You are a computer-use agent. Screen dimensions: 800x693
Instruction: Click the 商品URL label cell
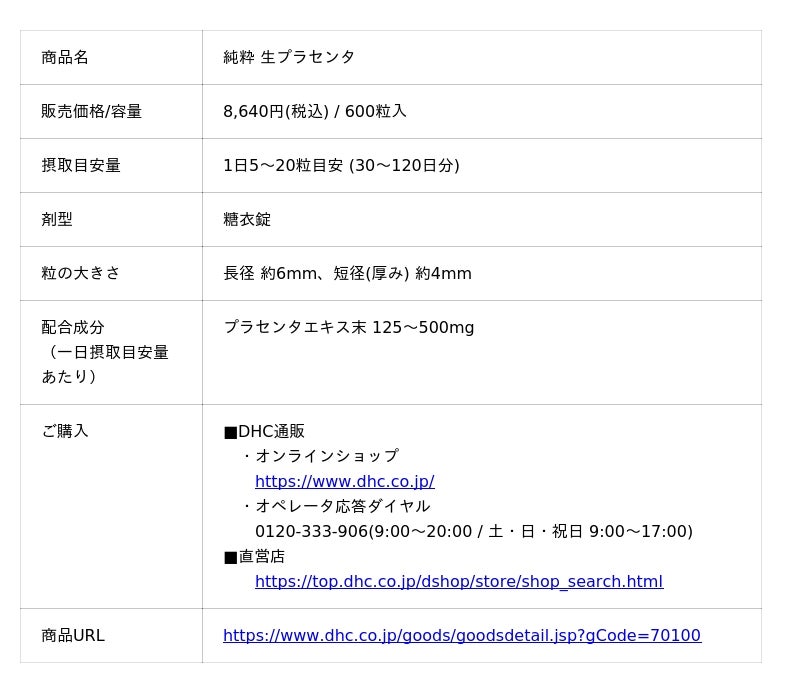[73, 635]
